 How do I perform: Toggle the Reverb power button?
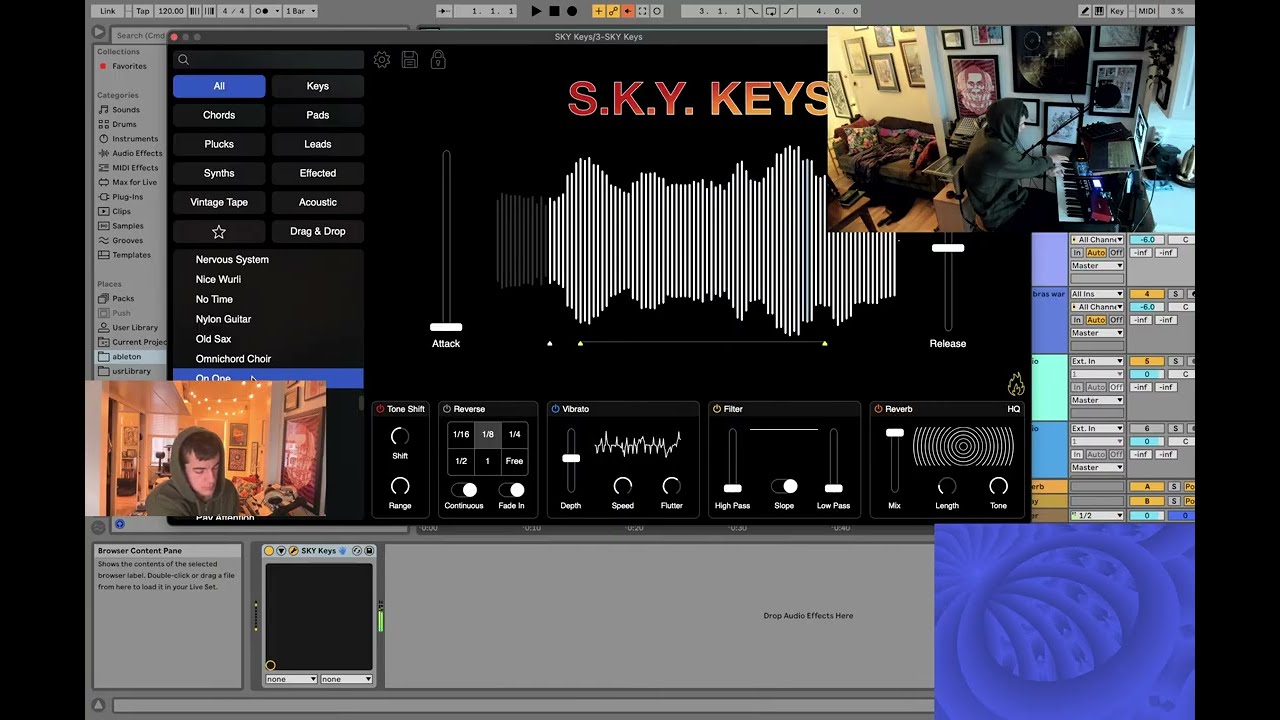click(878, 409)
